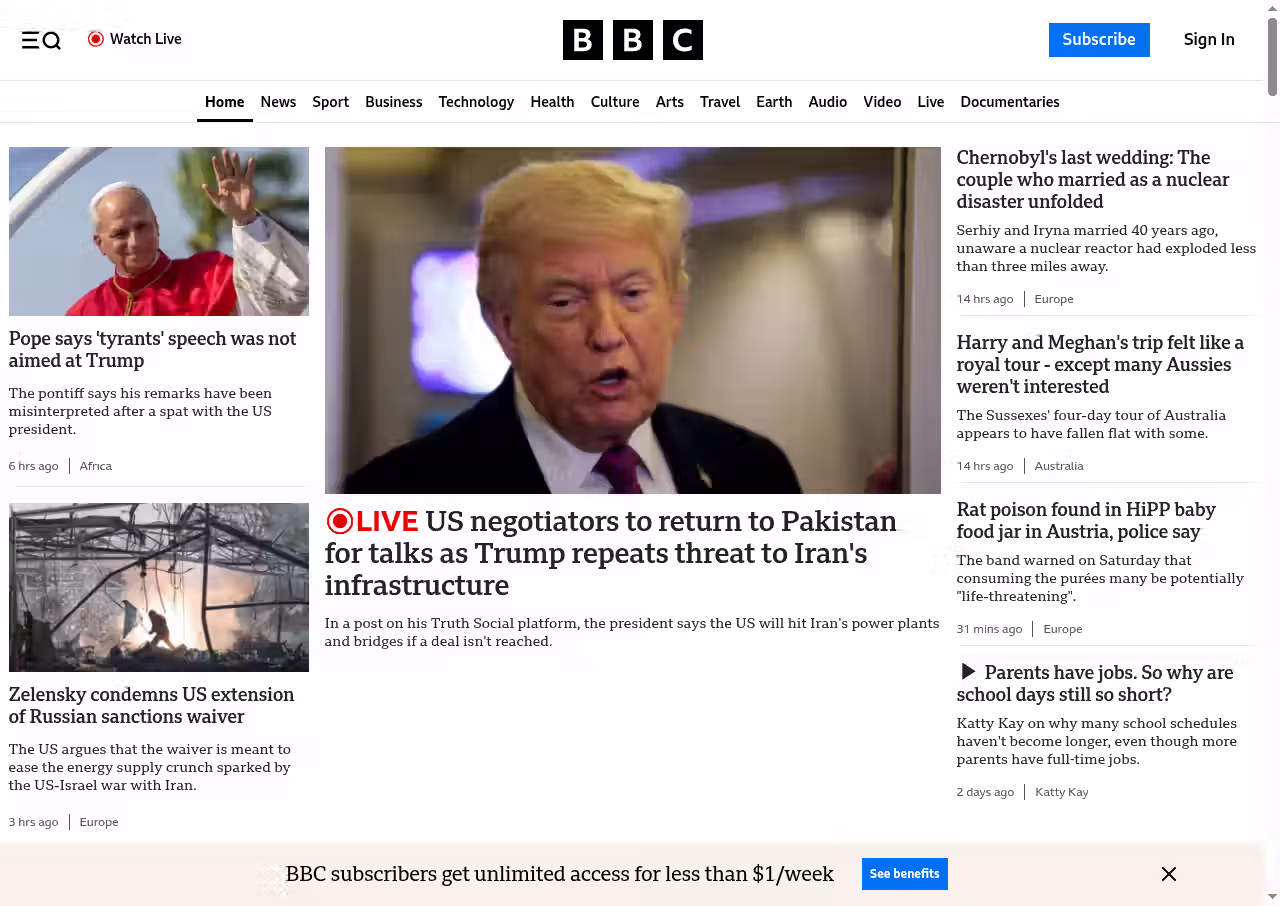Click the BBC logo
This screenshot has height=906, width=1280.
tap(632, 40)
